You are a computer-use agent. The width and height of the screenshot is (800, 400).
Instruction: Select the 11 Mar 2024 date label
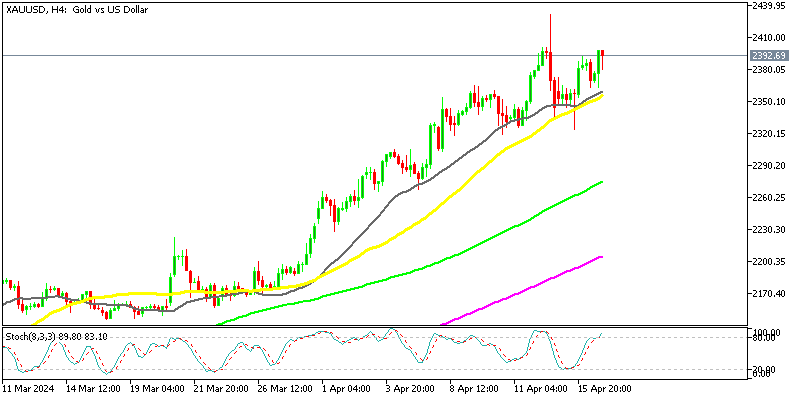(x=31, y=389)
